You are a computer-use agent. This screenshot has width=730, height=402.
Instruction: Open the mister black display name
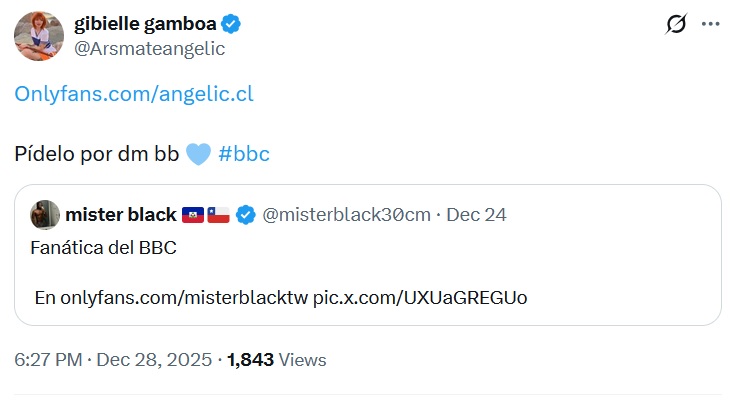pyautogui.click(x=120, y=215)
